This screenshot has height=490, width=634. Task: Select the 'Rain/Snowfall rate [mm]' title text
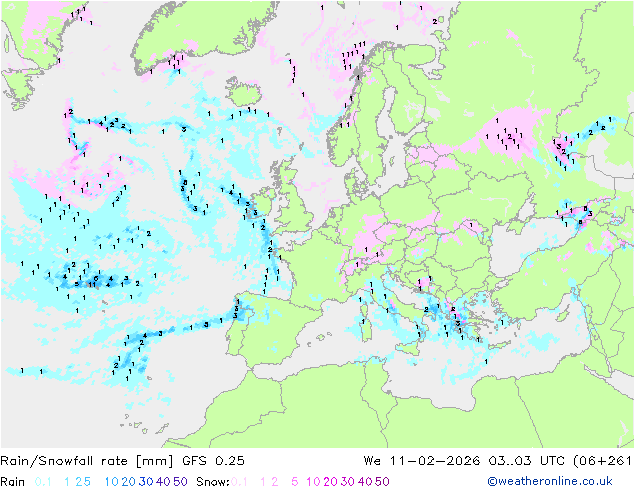point(87,461)
